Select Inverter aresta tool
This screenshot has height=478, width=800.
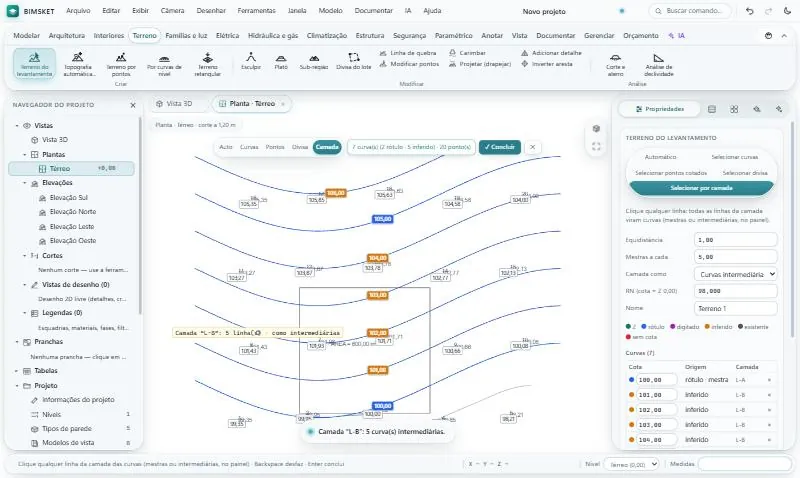pyautogui.click(x=546, y=64)
